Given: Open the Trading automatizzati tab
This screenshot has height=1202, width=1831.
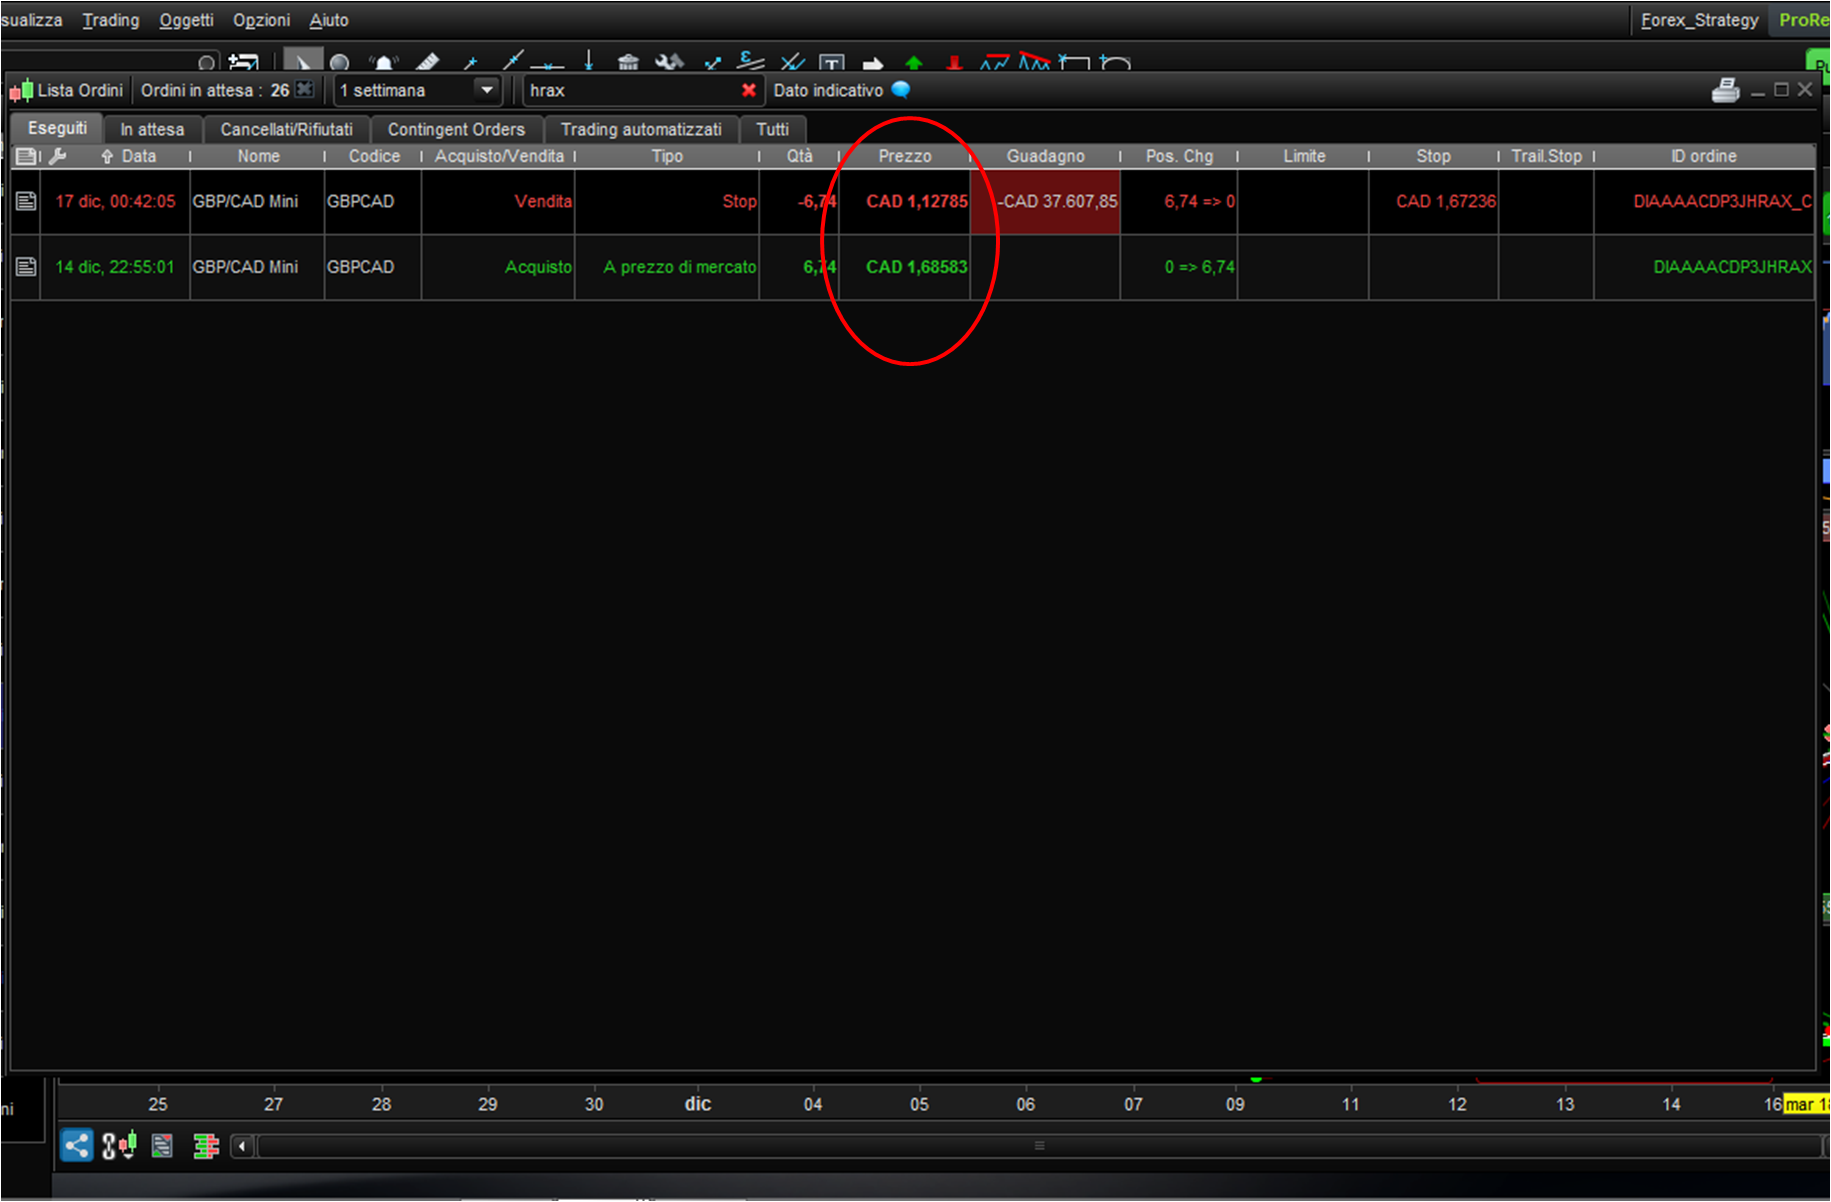Looking at the screenshot, I should [641, 129].
